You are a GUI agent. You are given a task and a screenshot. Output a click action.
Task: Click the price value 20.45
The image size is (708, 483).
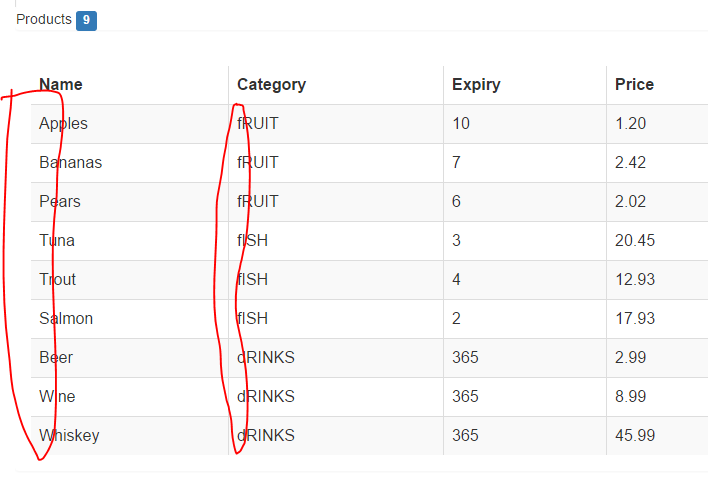636,240
